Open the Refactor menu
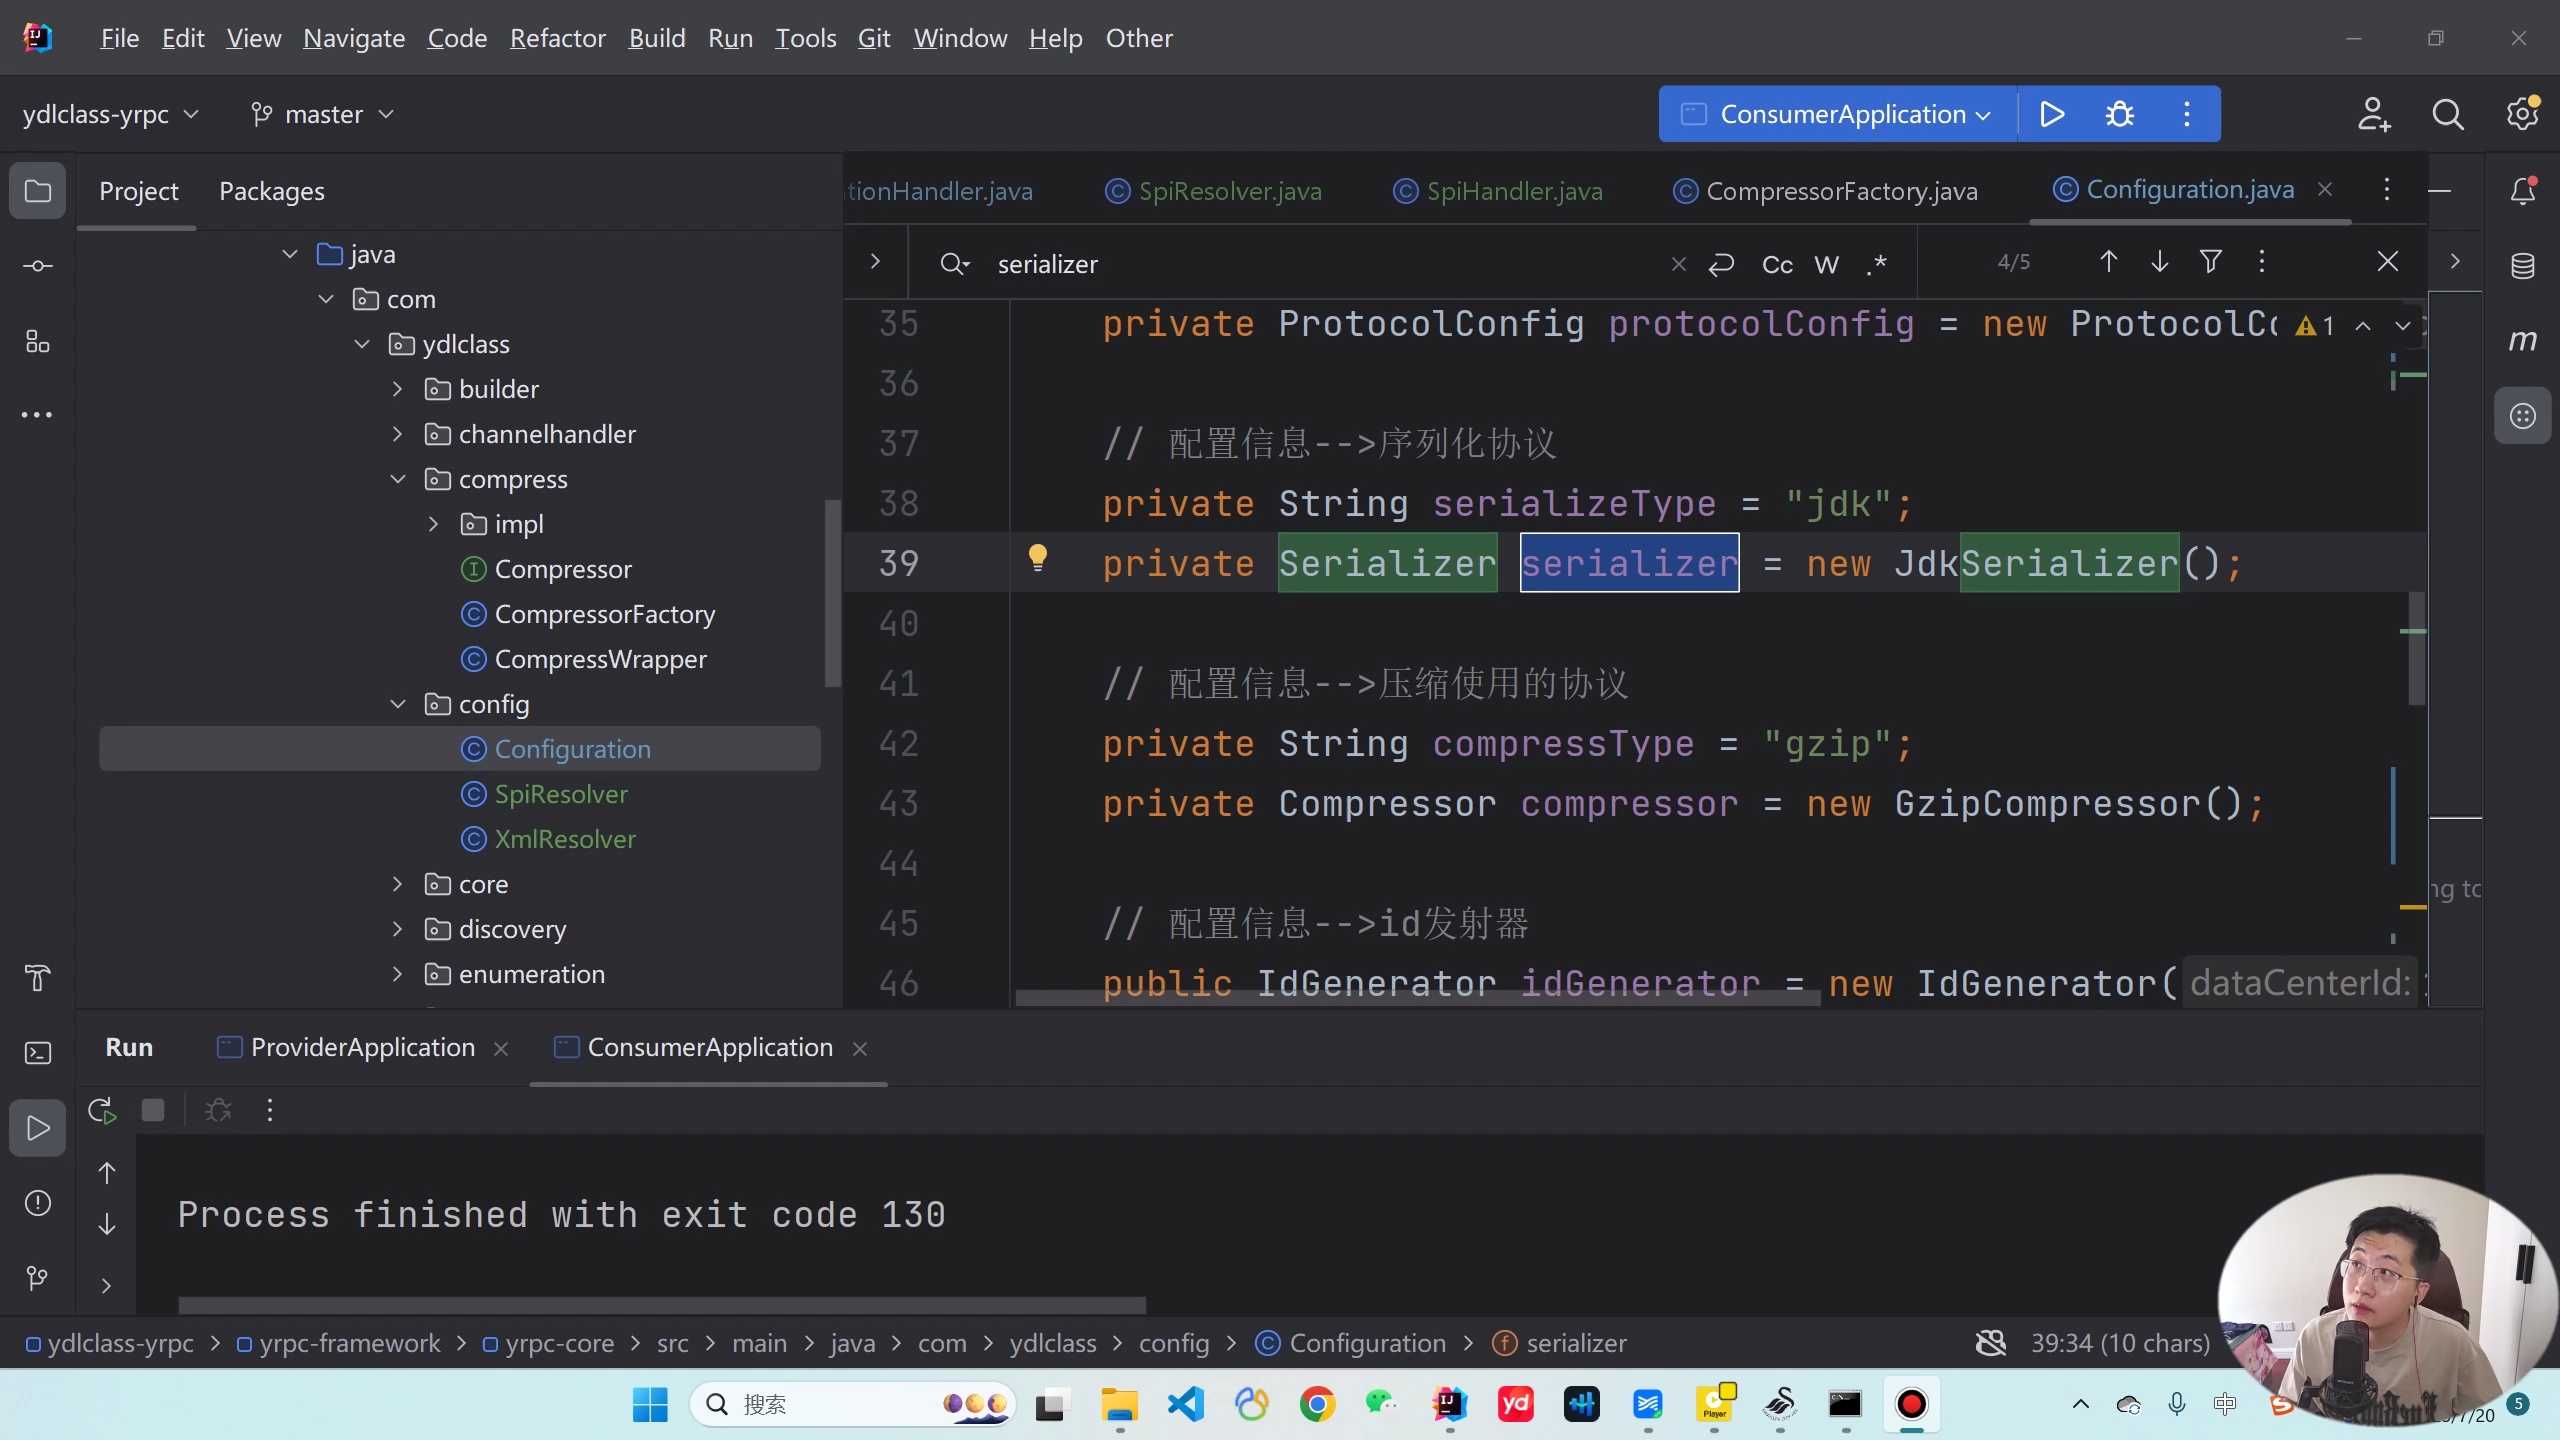This screenshot has height=1440, width=2560. click(x=557, y=38)
